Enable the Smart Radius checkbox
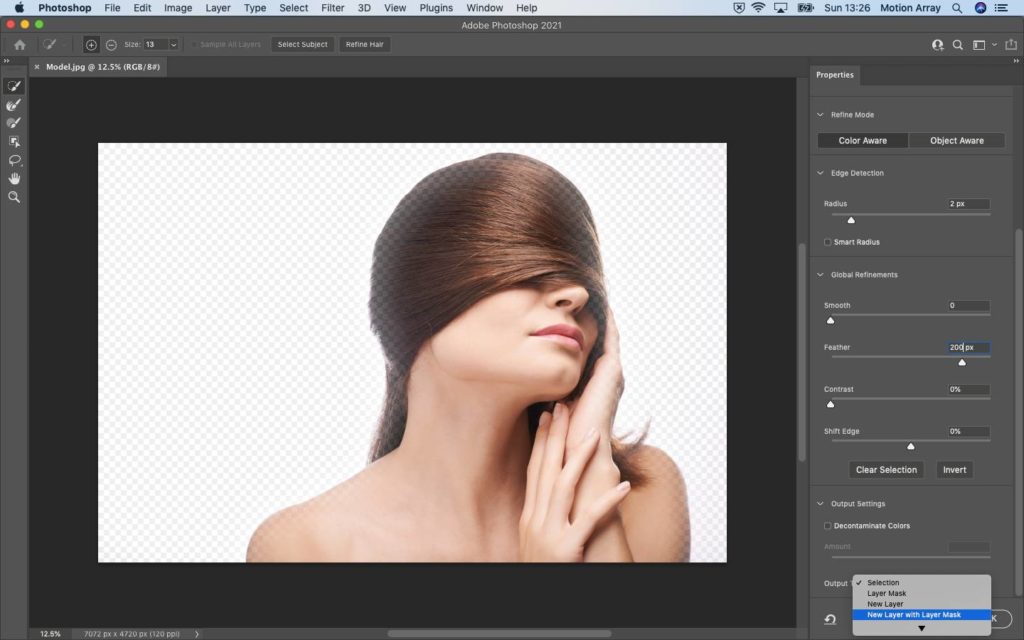 pyautogui.click(x=827, y=242)
